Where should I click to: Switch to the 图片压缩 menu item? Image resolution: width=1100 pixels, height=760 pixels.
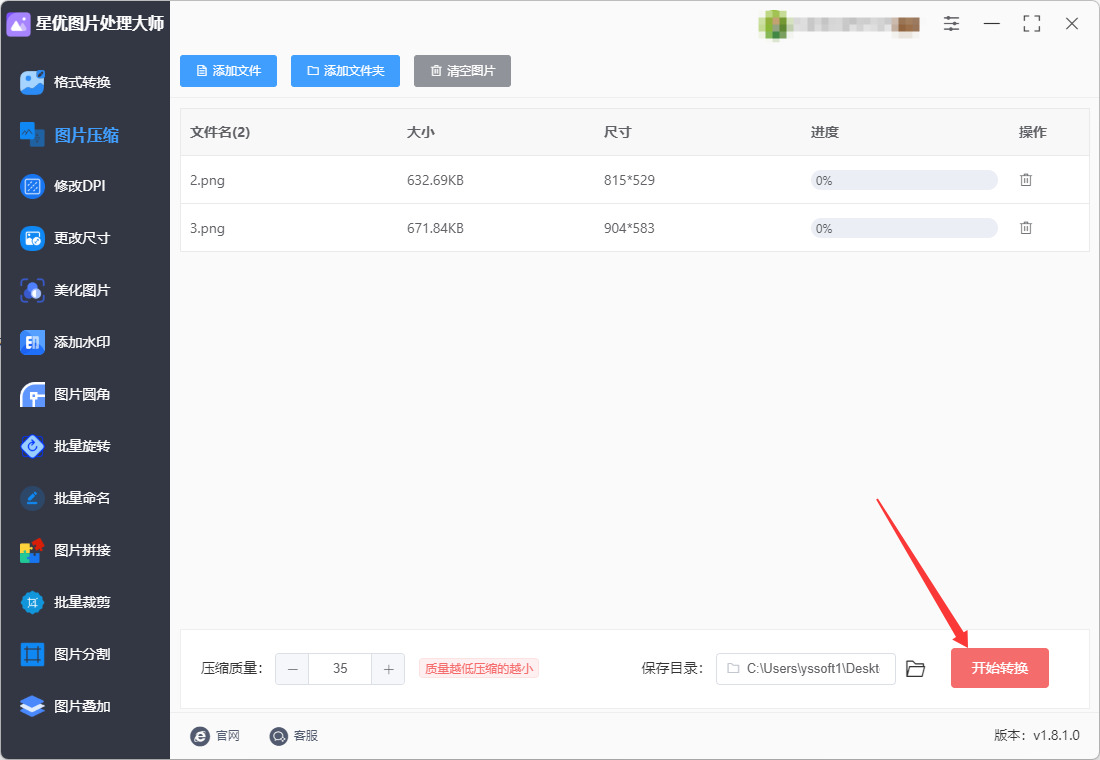pyautogui.click(x=69, y=134)
